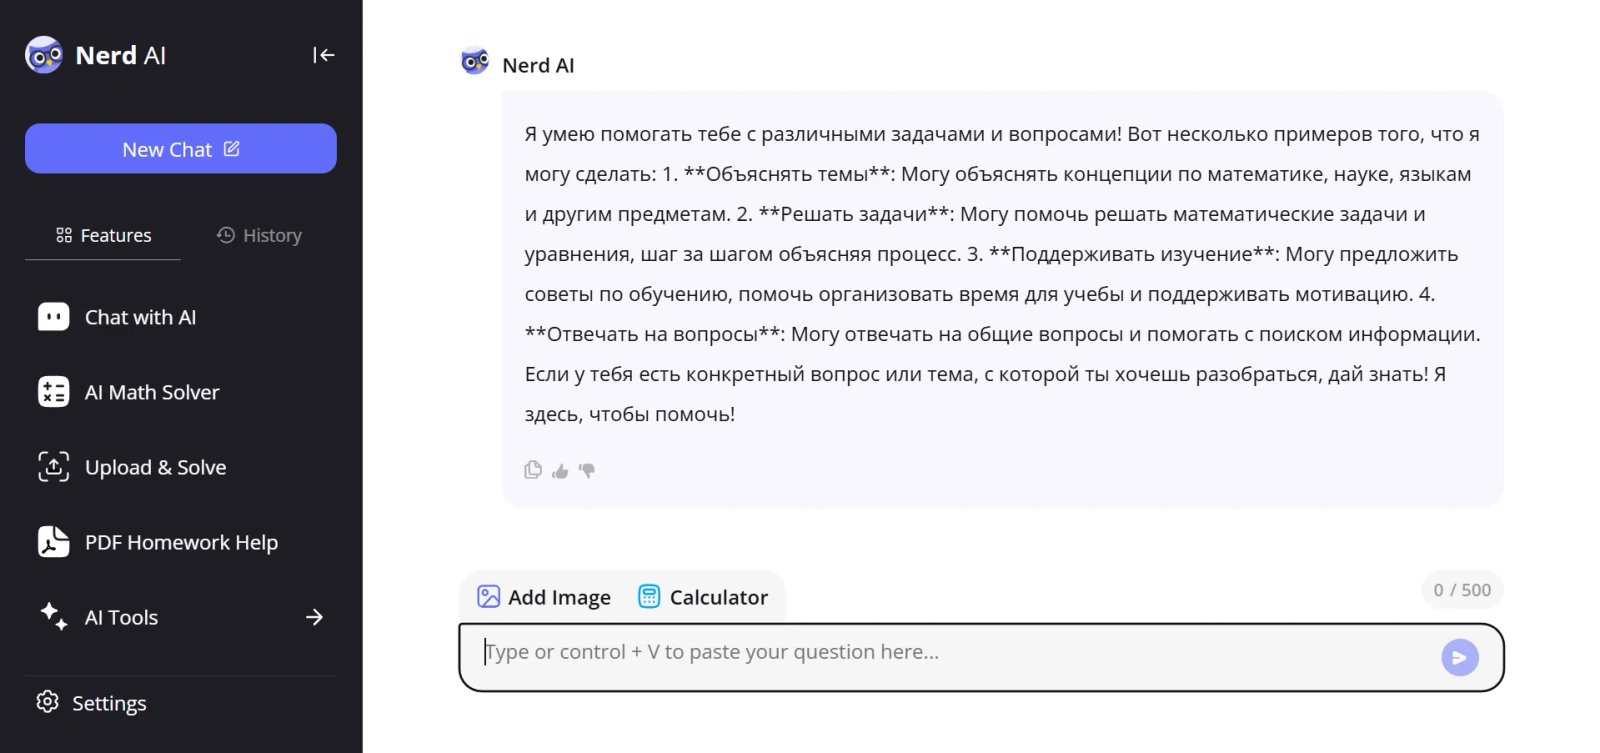Click the Features grid icon
Image resolution: width=1600 pixels, height=753 pixels.
pos(64,235)
